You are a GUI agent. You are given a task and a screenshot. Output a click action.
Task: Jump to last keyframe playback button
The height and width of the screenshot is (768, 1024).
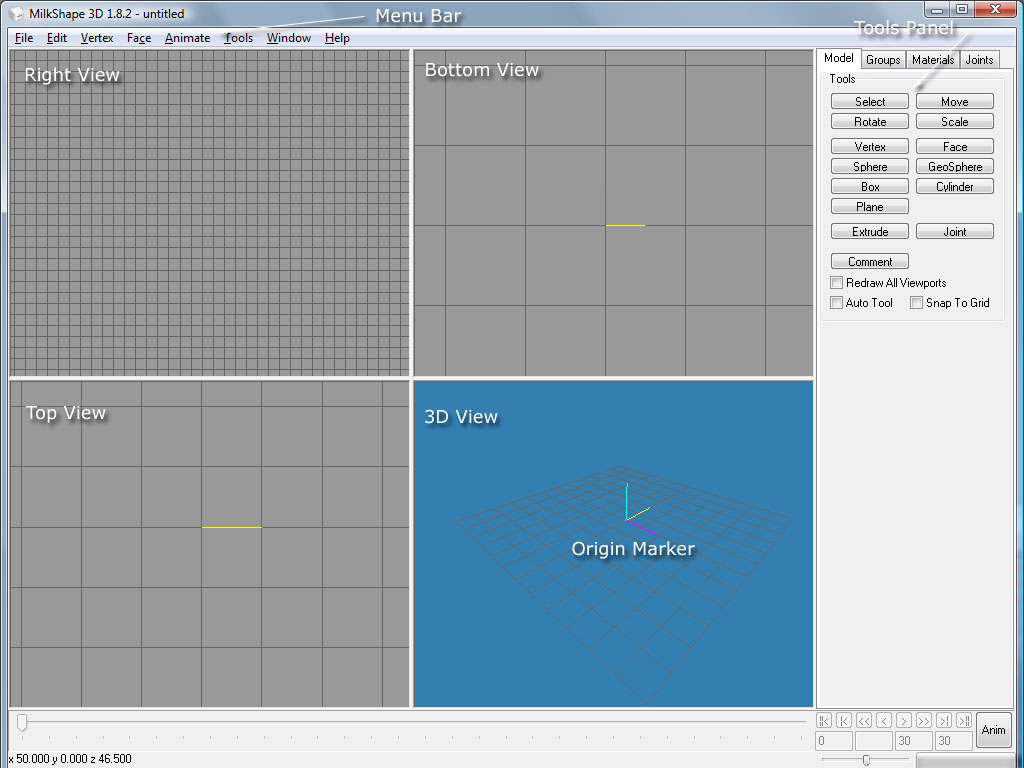[x=964, y=720]
